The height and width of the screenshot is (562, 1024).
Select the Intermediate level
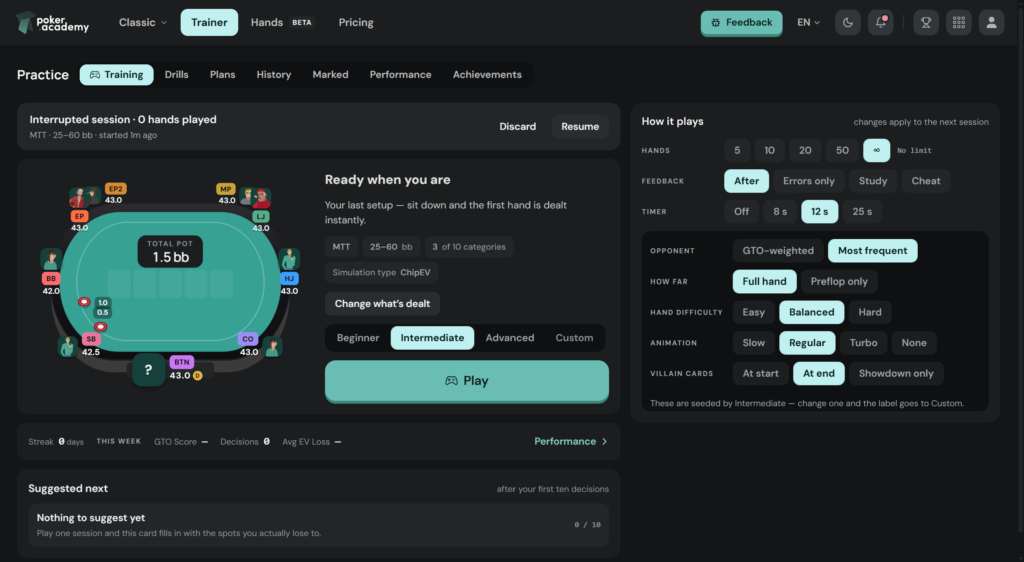click(x=432, y=337)
